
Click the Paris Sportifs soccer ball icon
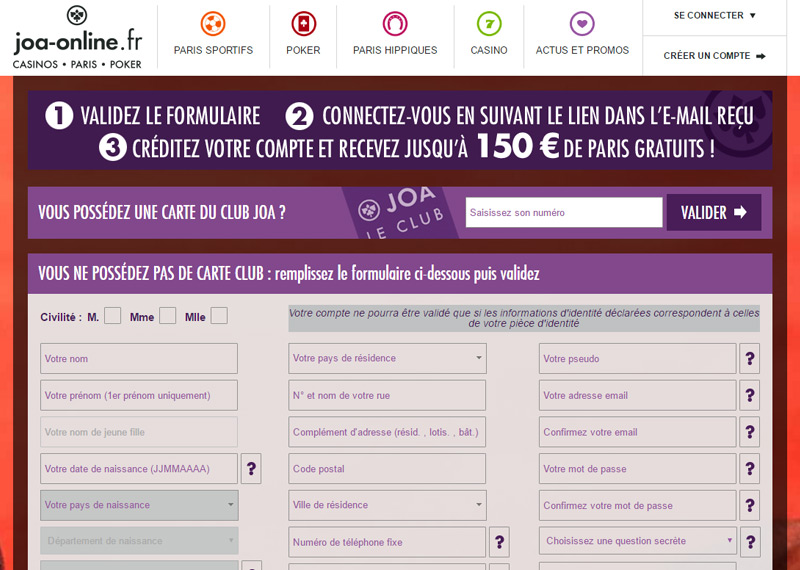coord(213,23)
